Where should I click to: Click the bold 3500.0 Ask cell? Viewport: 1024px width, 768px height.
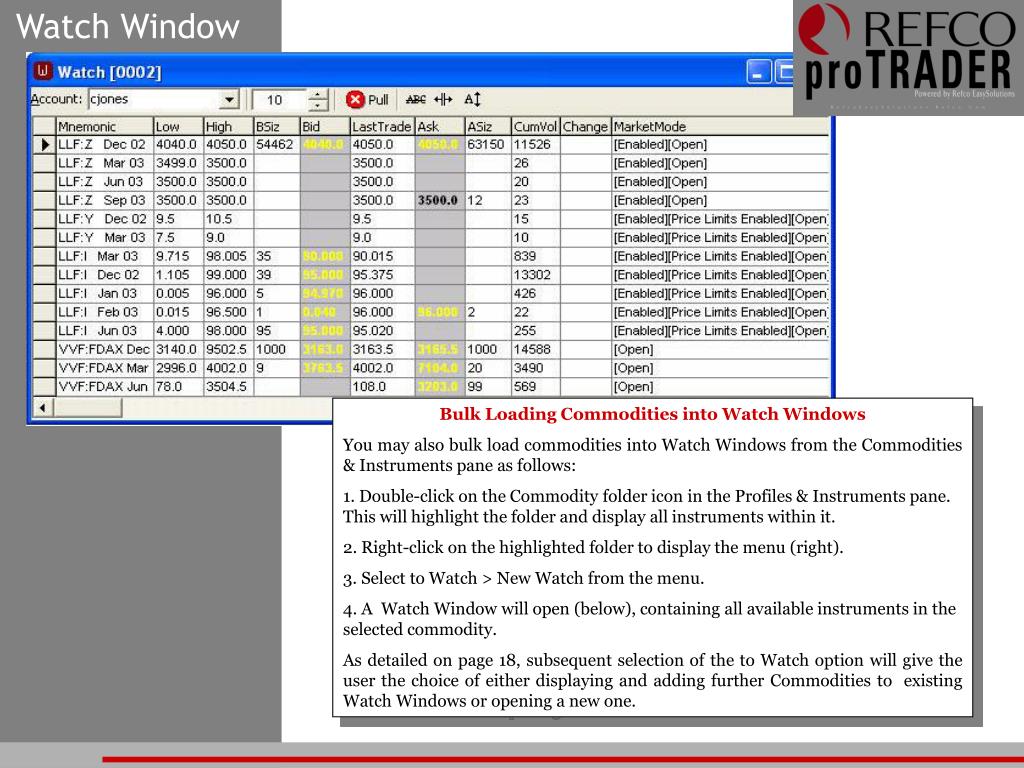pyautogui.click(x=438, y=200)
